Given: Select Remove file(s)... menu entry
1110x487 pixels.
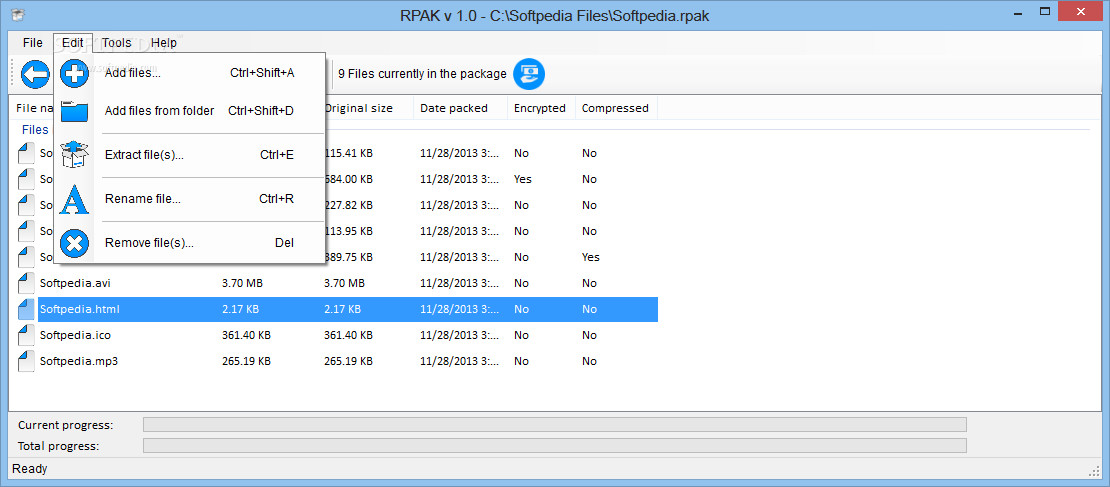Looking at the screenshot, I should coord(189,243).
